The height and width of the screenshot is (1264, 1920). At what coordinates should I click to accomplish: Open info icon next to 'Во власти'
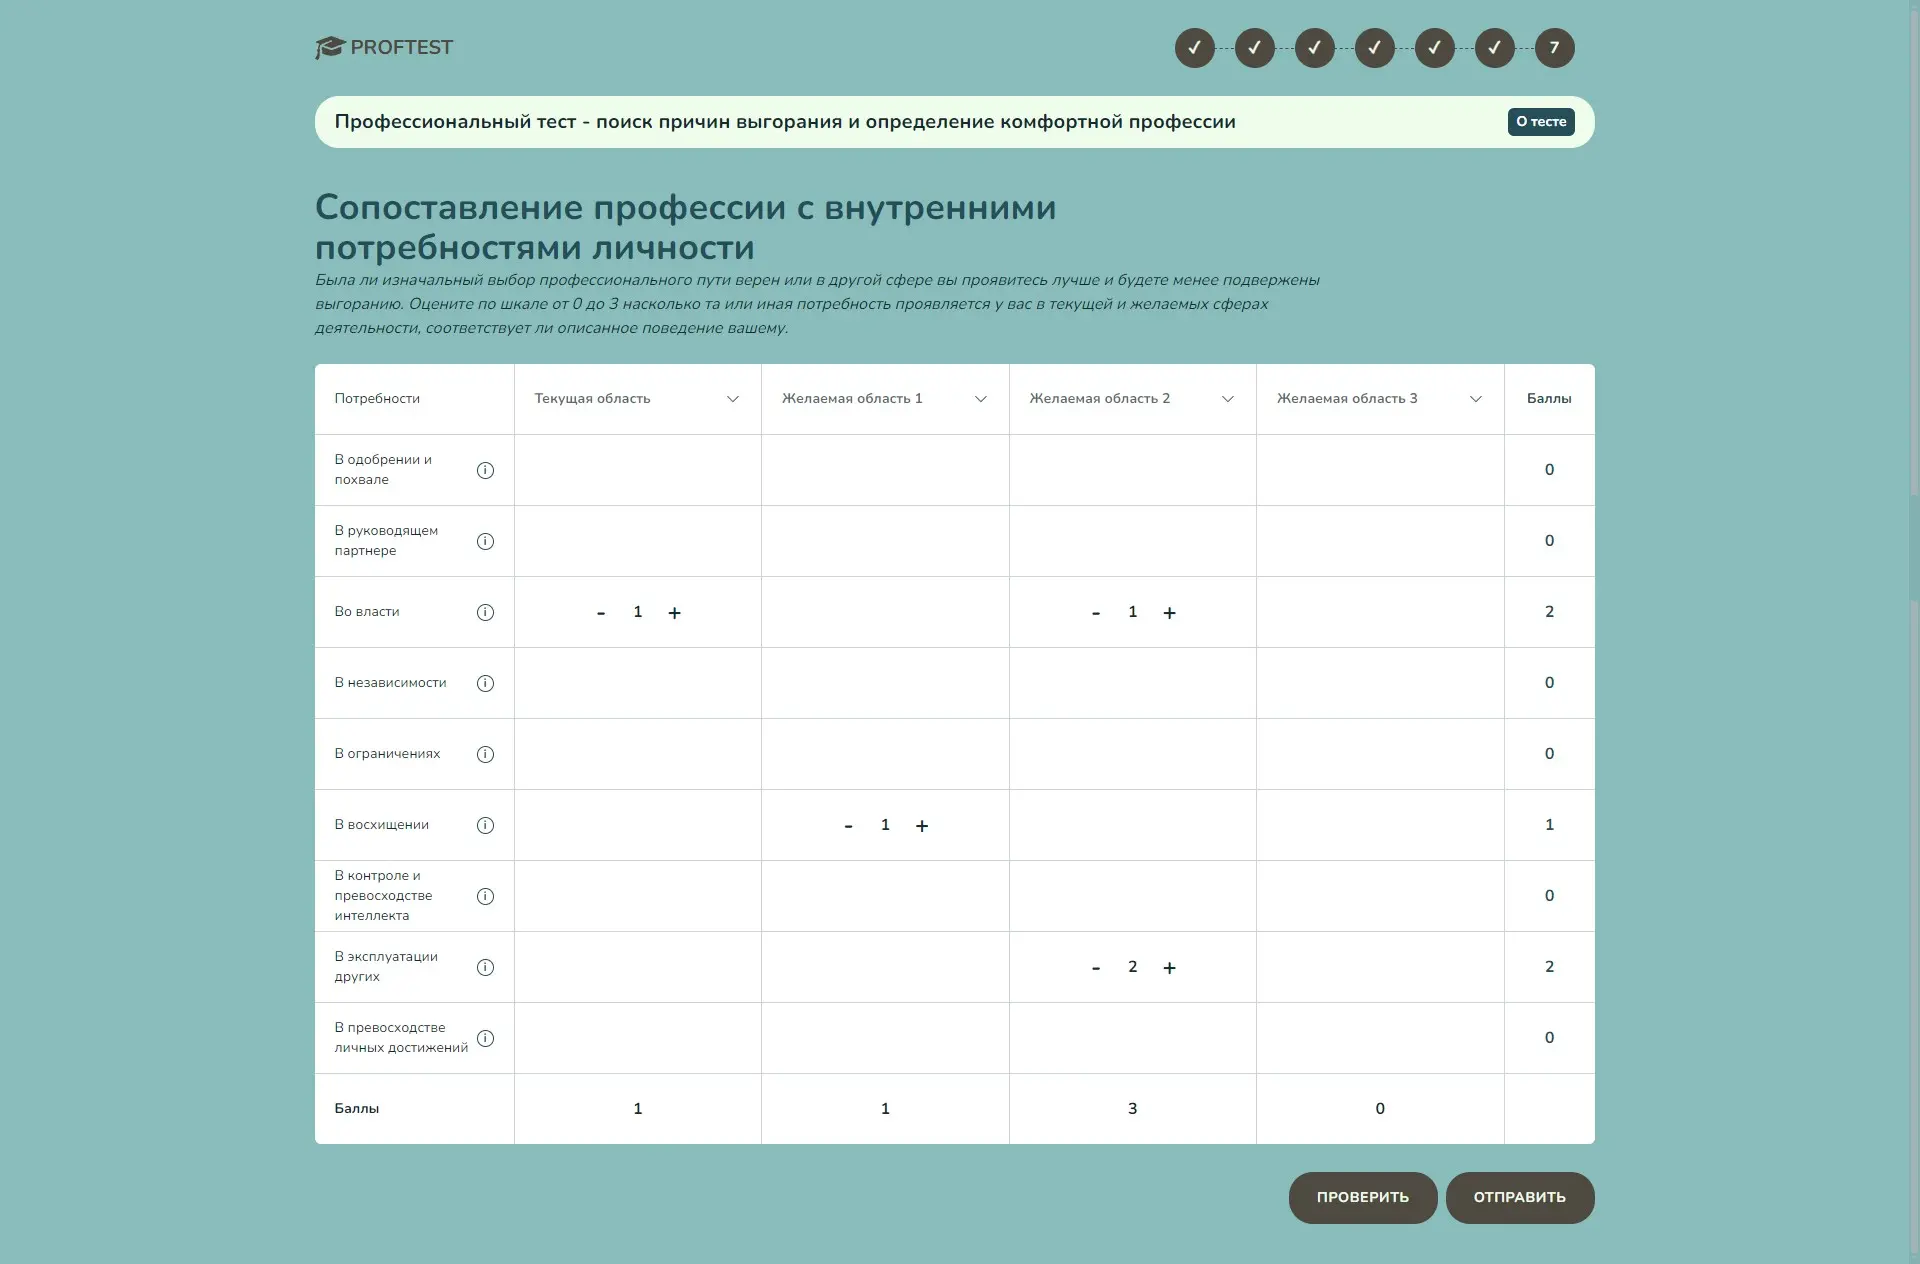coord(485,612)
